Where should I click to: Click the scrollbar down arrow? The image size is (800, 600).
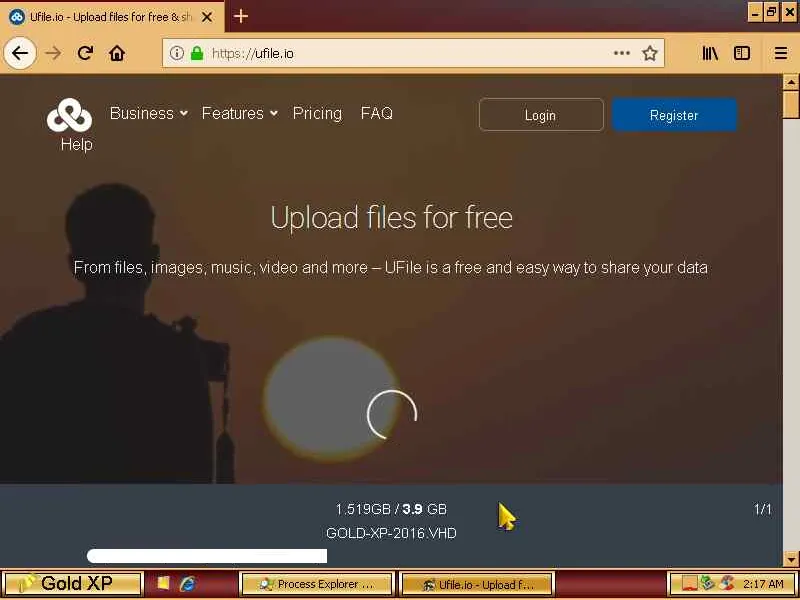(791, 559)
